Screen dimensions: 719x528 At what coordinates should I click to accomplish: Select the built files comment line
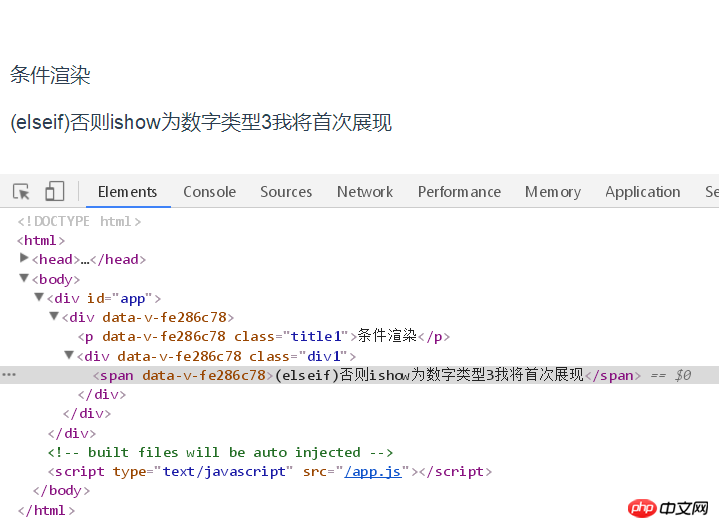(x=221, y=452)
